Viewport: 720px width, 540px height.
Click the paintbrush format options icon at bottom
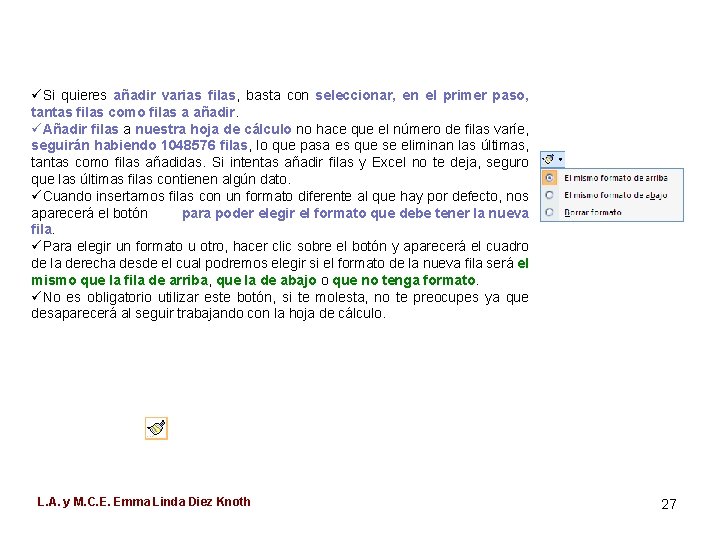[x=156, y=428]
